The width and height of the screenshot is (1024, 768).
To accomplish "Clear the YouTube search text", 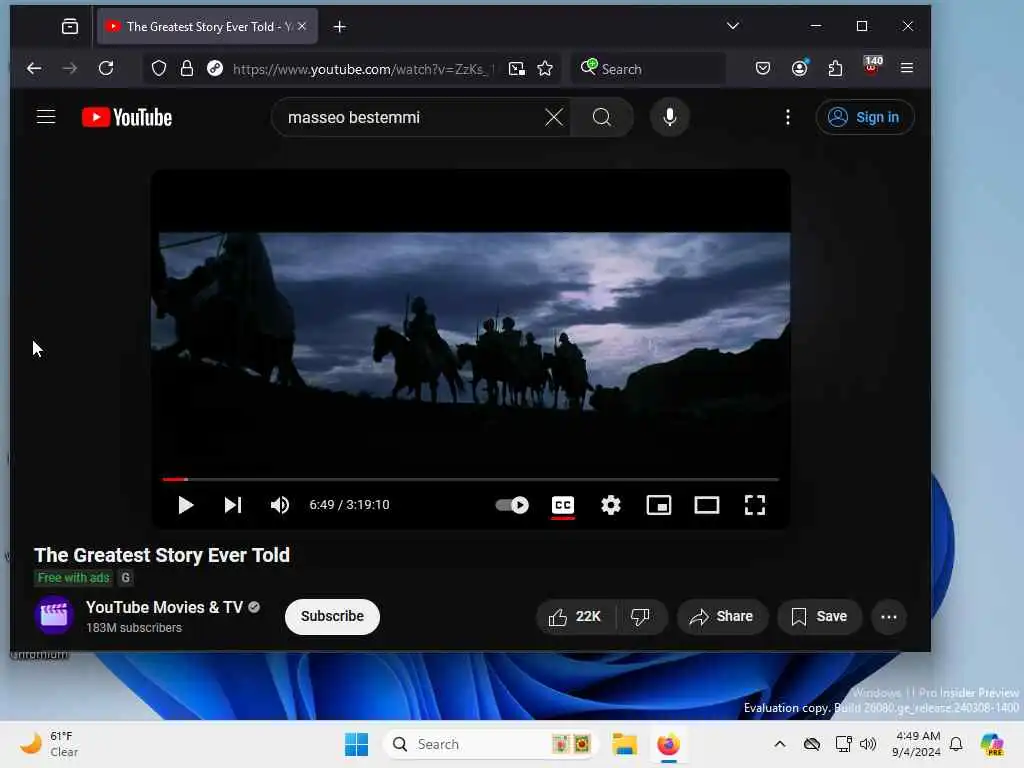I will 554,118.
